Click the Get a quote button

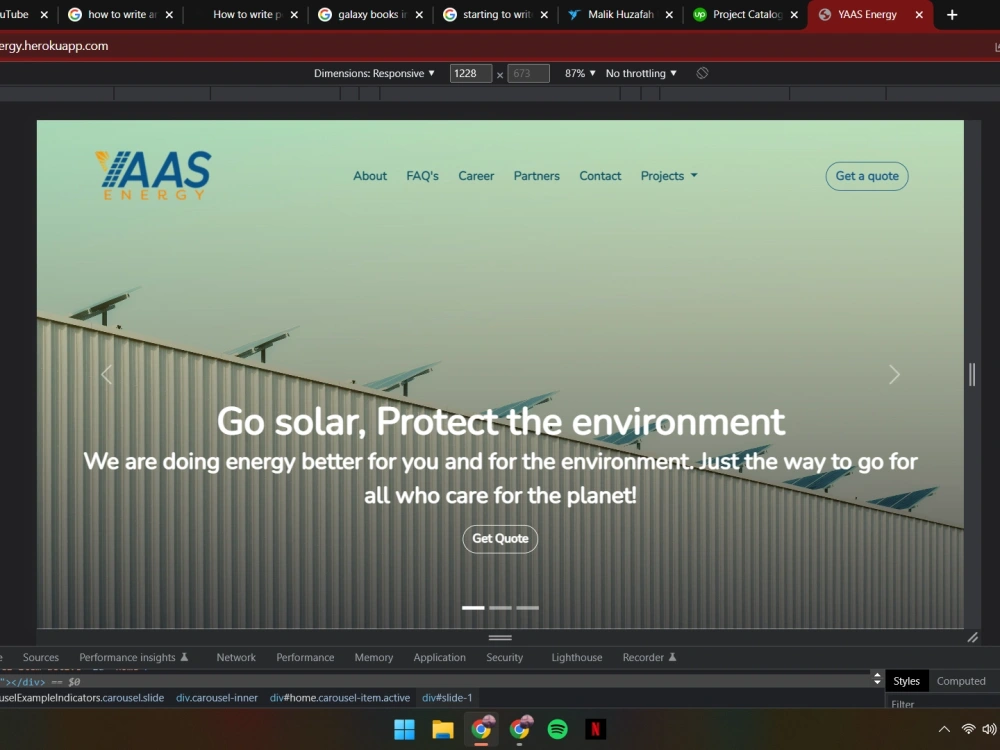tap(866, 176)
